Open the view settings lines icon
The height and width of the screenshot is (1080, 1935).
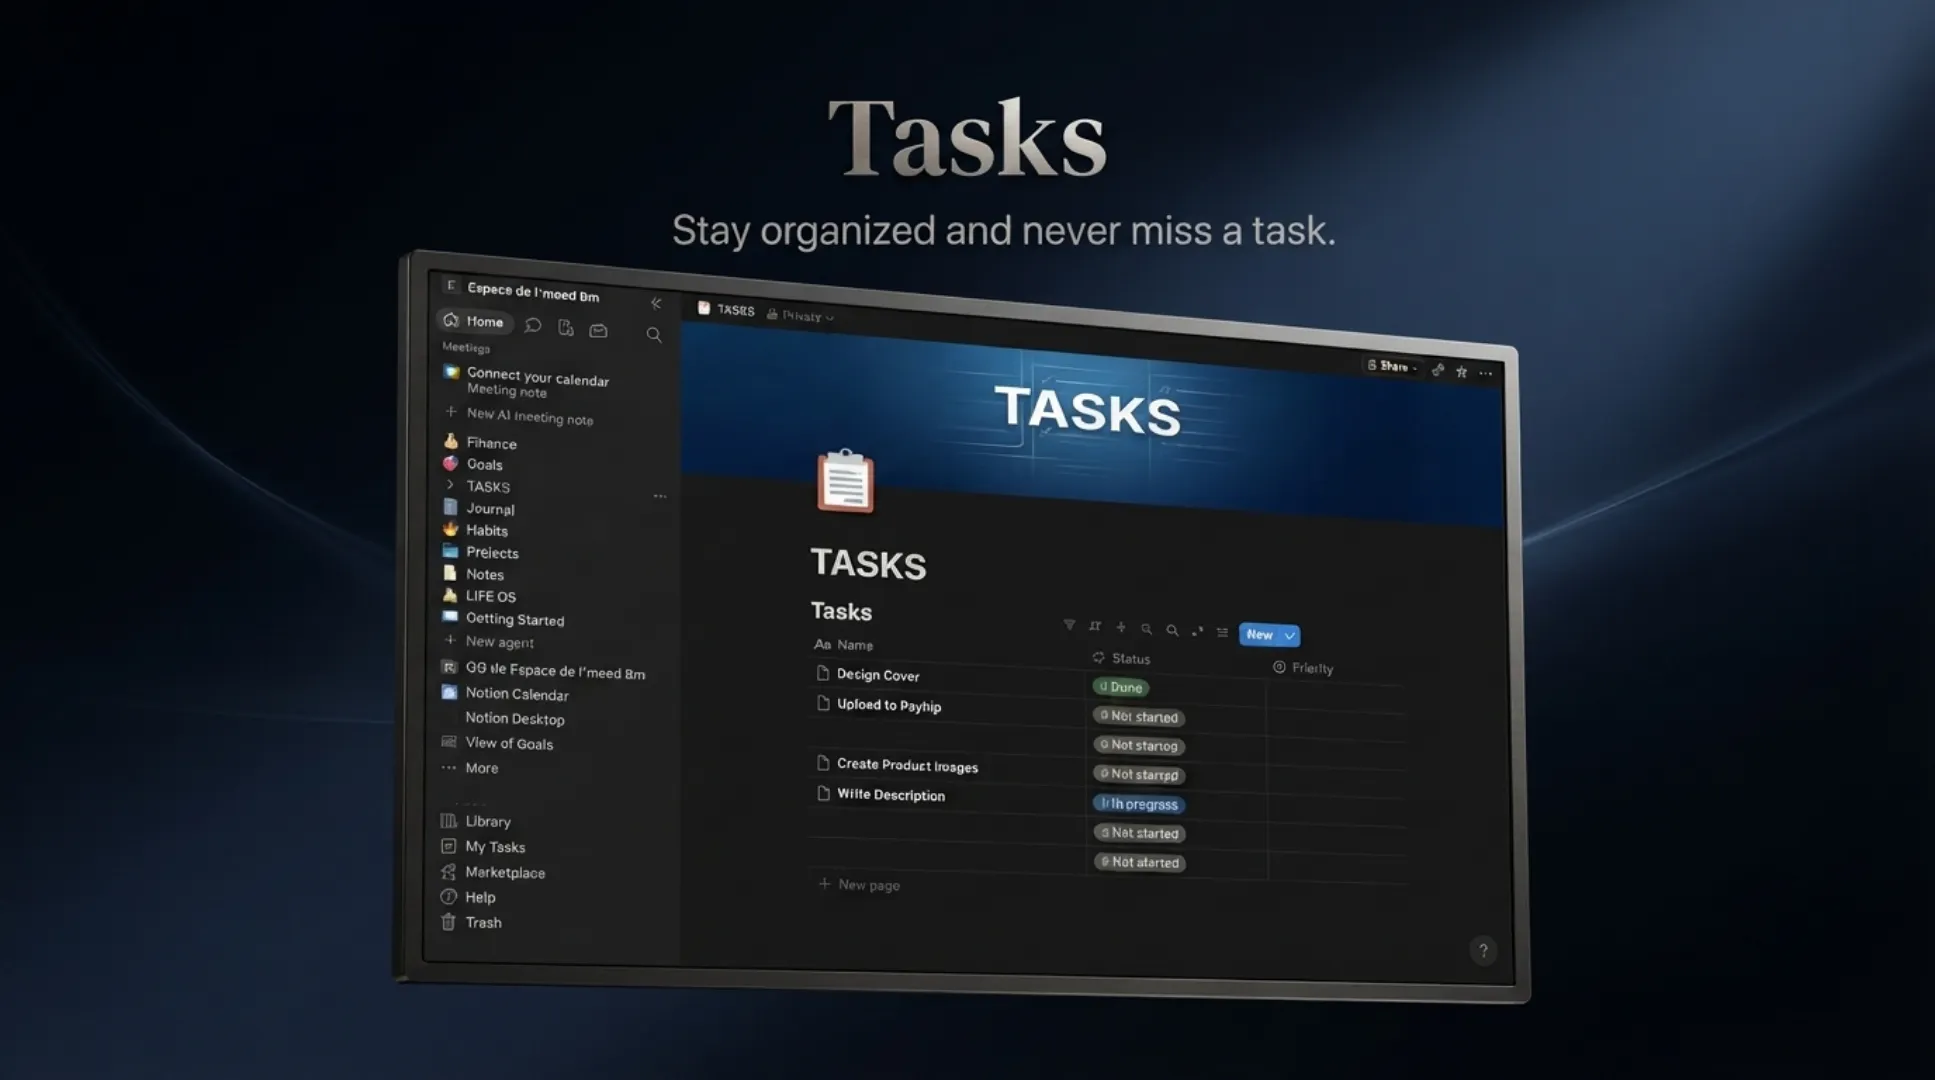pos(1222,632)
